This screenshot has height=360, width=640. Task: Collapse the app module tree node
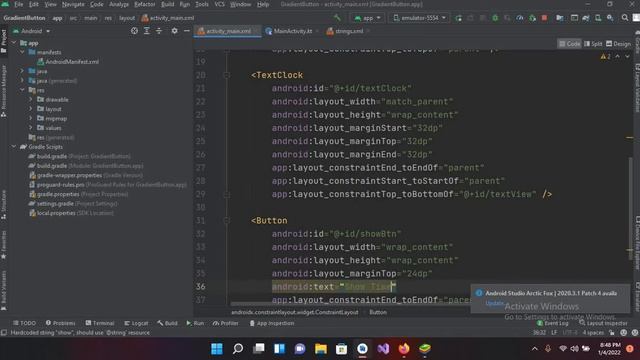pos(14,42)
